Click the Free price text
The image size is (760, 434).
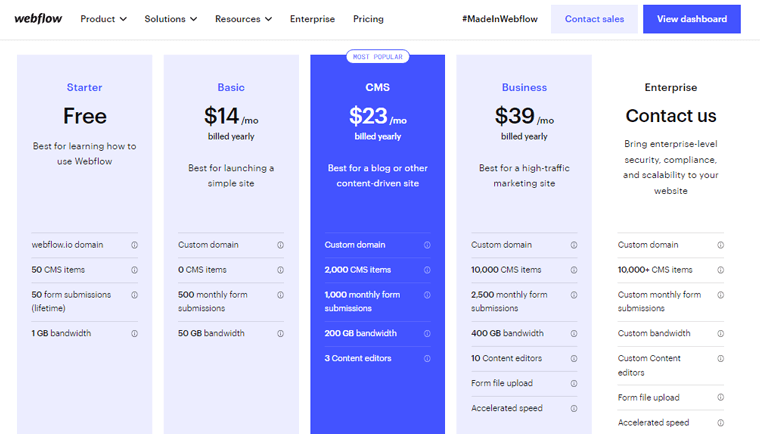pos(84,116)
